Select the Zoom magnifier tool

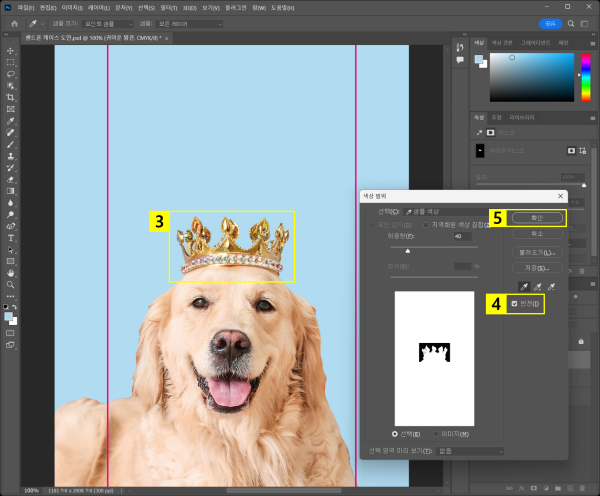pos(11,283)
